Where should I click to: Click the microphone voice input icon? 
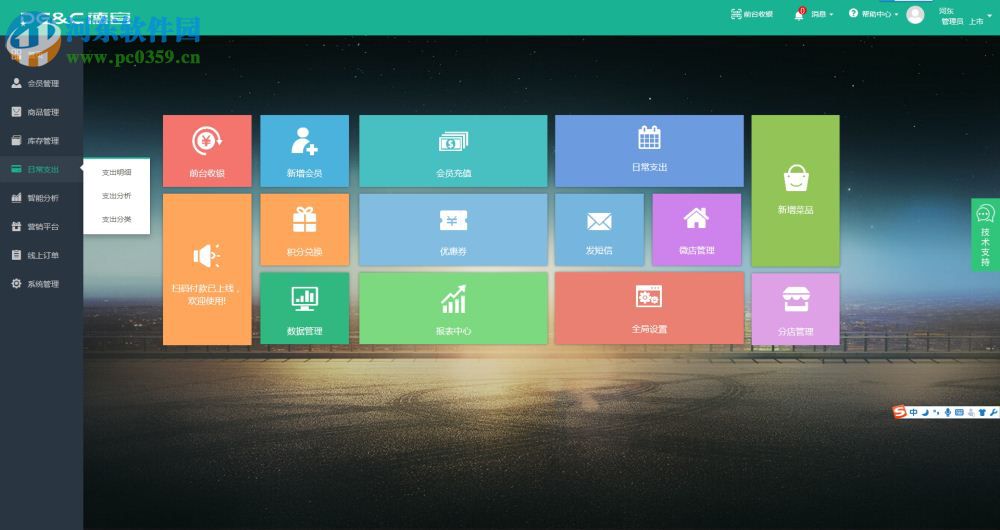coord(948,413)
